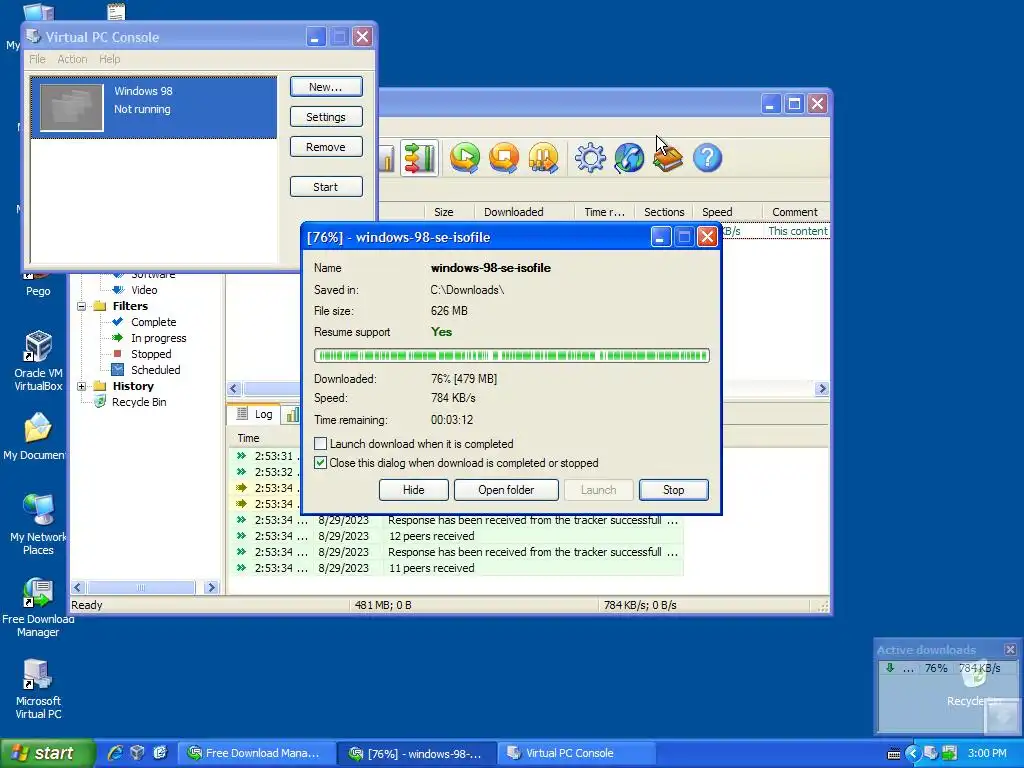Click the Hide button in download dialog
The image size is (1024, 768).
click(413, 490)
